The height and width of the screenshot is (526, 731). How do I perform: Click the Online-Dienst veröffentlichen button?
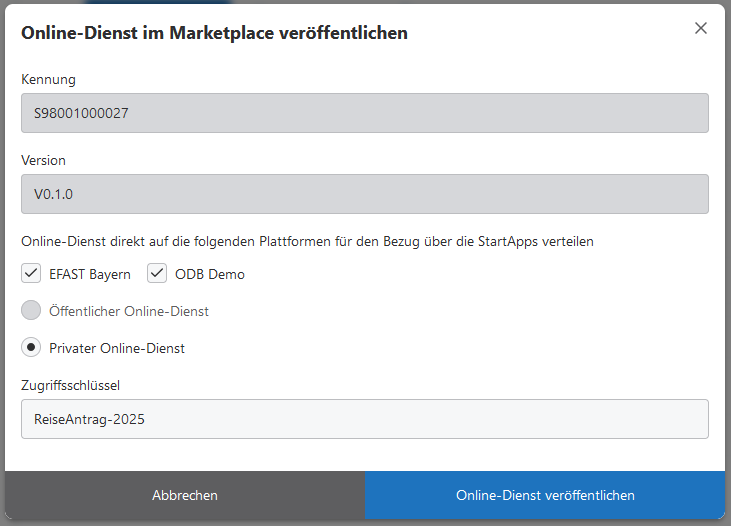pyautogui.click(x=545, y=495)
